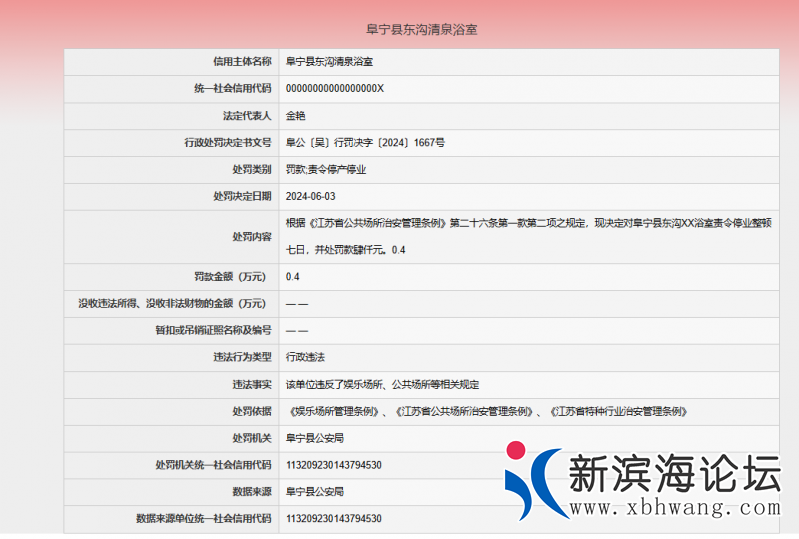Viewport: 799px width, 539px height.
Task: Click the fine amount value 0.4 in 罚款金额 row
Action: (x=293, y=277)
